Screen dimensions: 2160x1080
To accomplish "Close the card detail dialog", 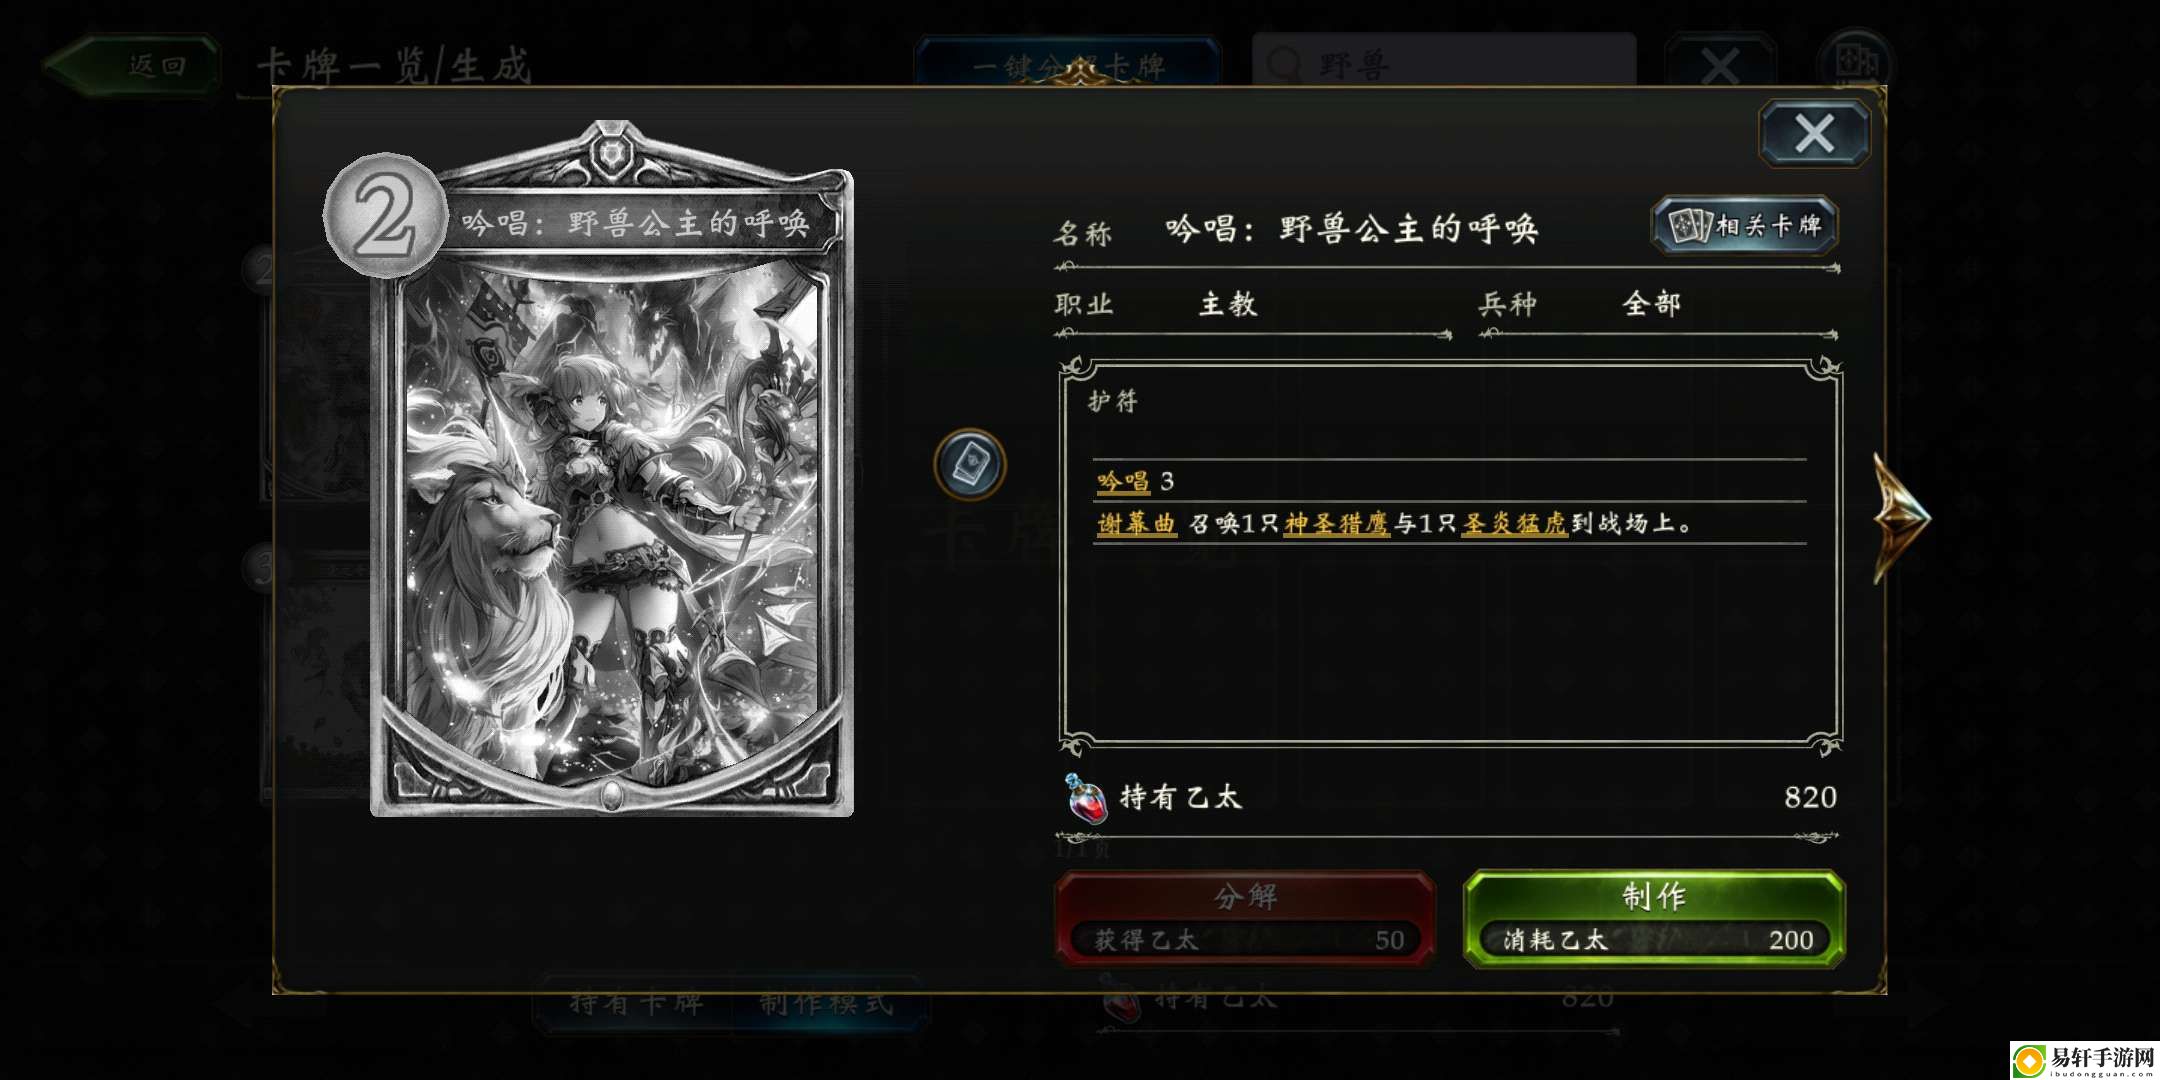I will coord(1814,133).
